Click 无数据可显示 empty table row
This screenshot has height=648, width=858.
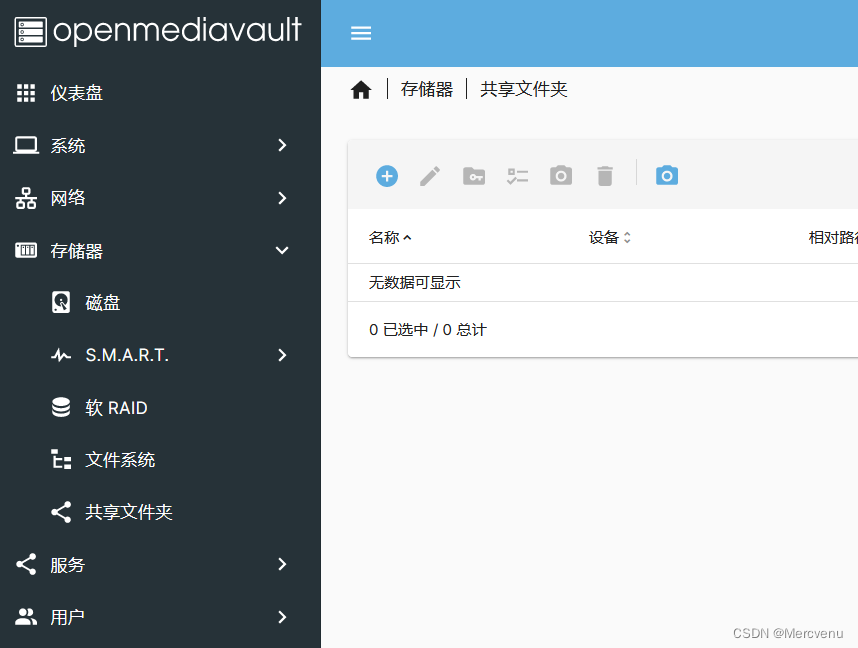click(603, 282)
